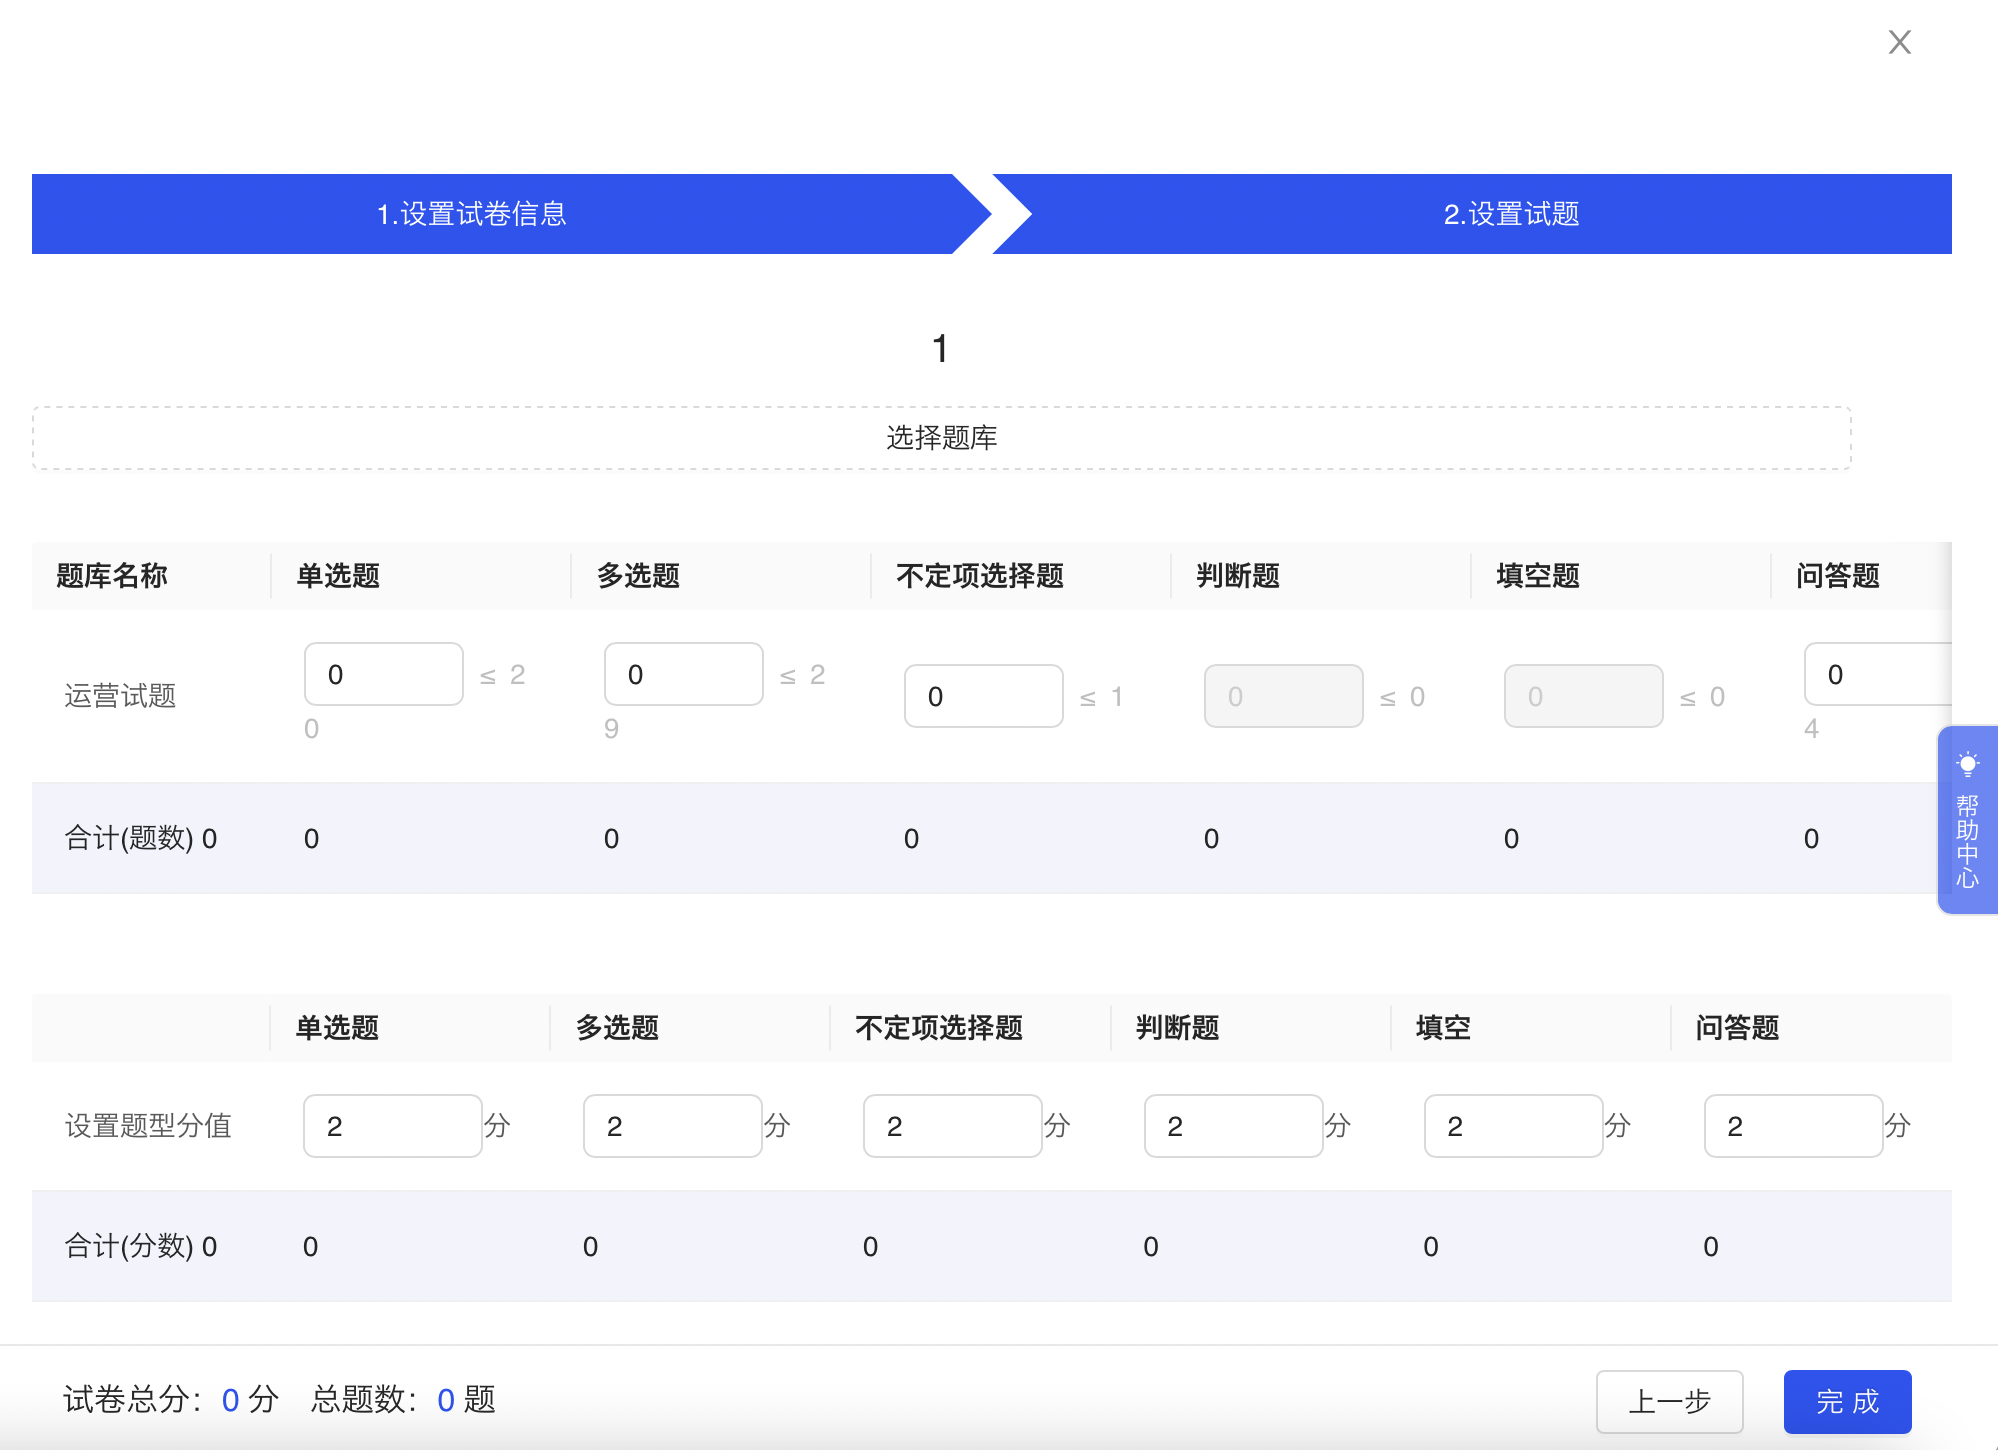
Task: Focus the 单选题 count input for 运营试题
Action: pyautogui.click(x=384, y=674)
